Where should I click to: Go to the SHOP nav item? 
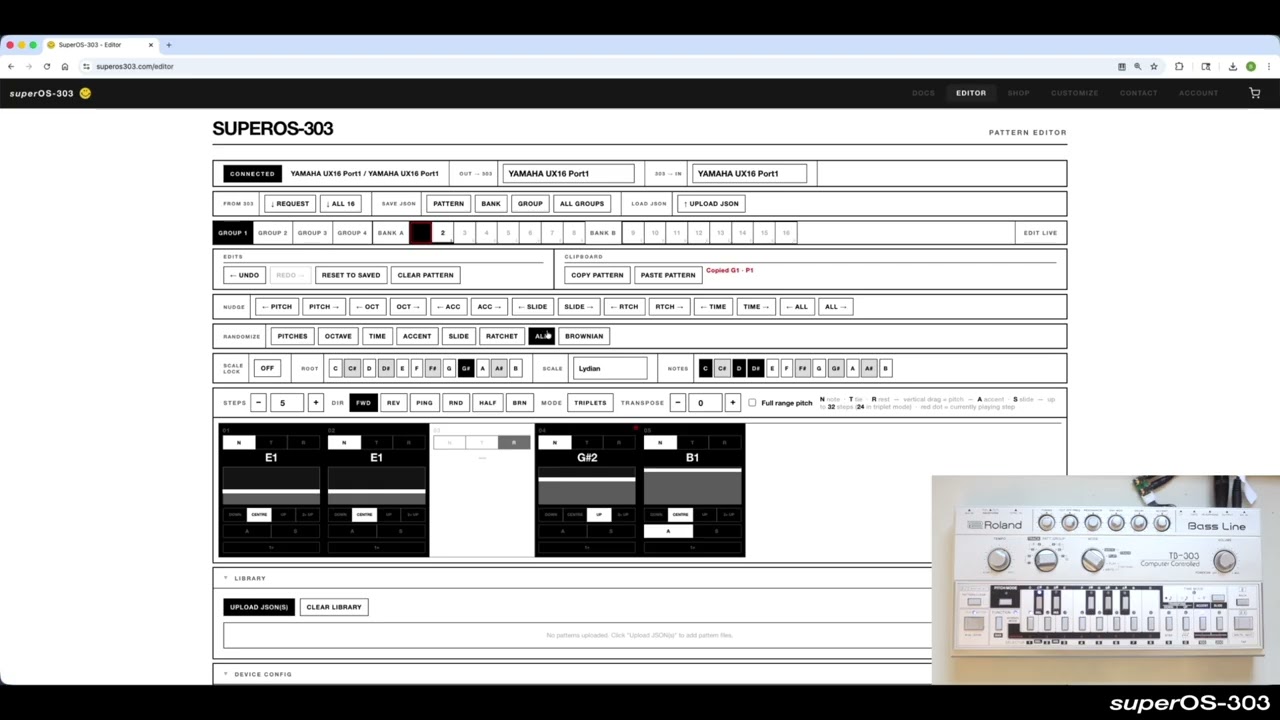click(1018, 93)
